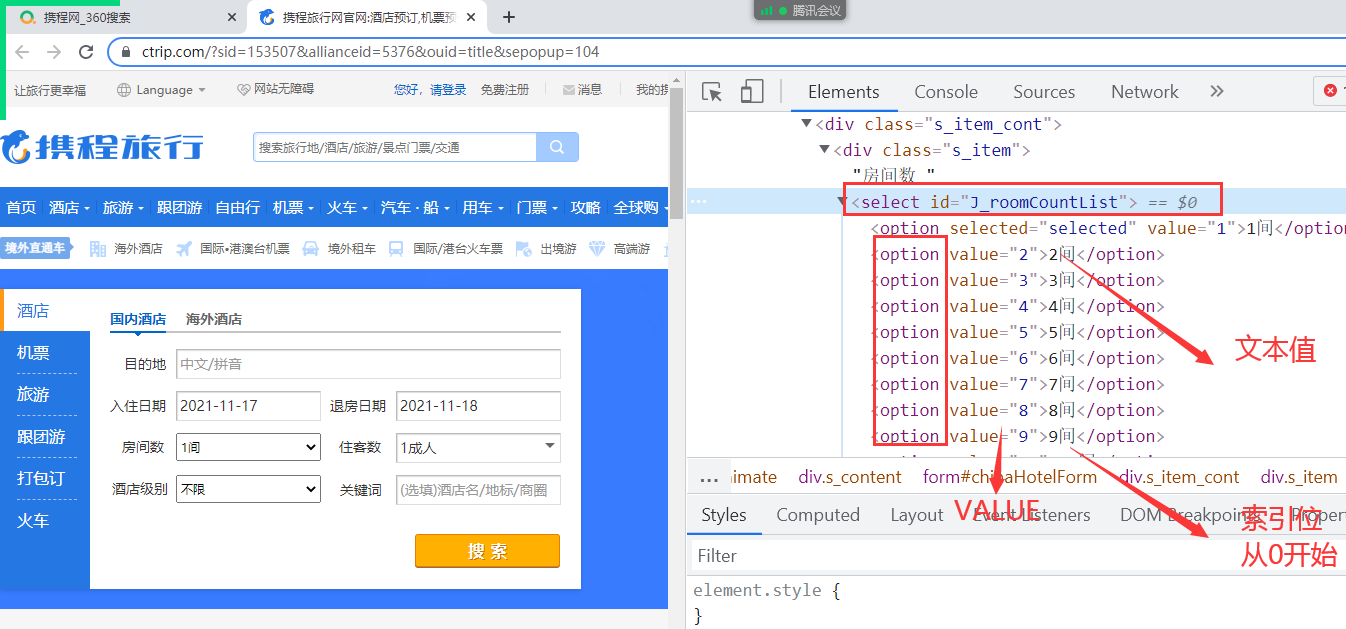Viewport: 1346px width, 629px height.
Task: Click in the 目的地 destination field
Action: point(368,364)
